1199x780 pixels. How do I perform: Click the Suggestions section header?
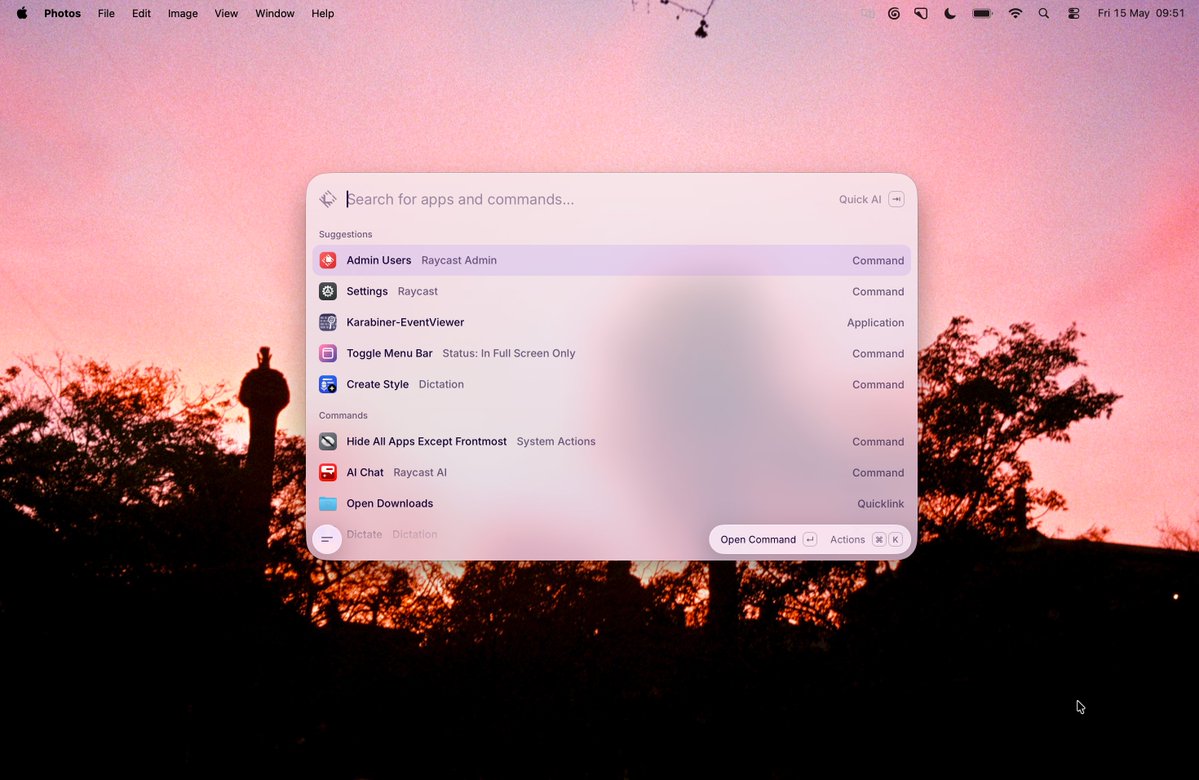(346, 234)
